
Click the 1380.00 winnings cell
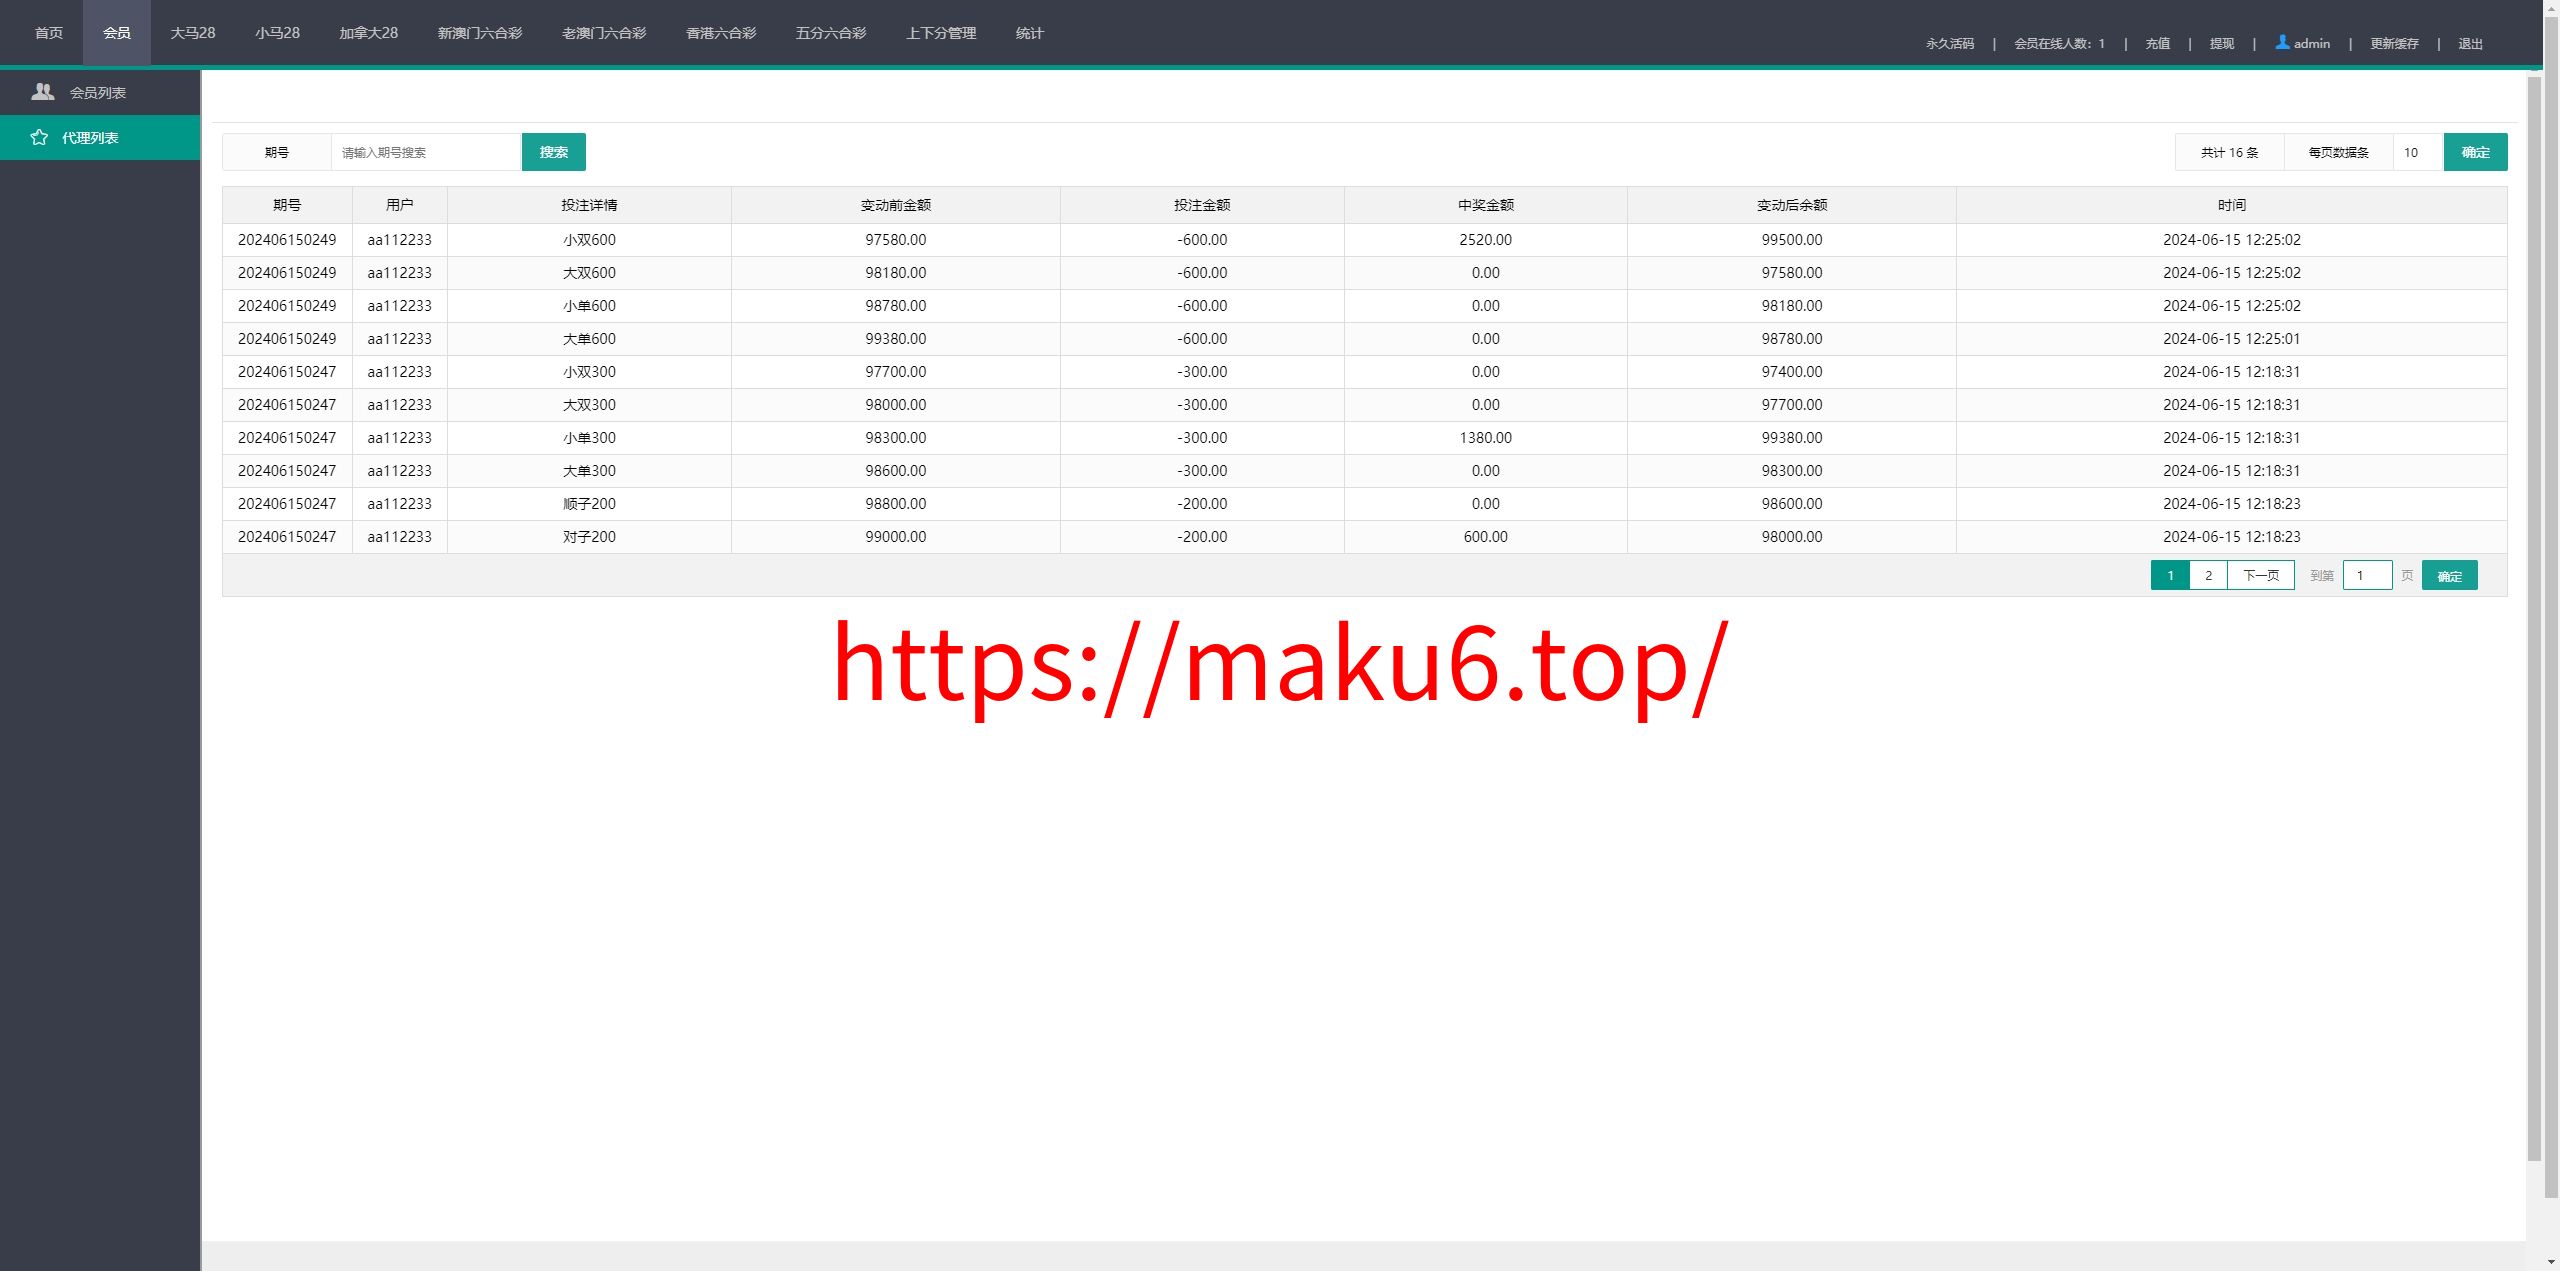pyautogui.click(x=1485, y=438)
